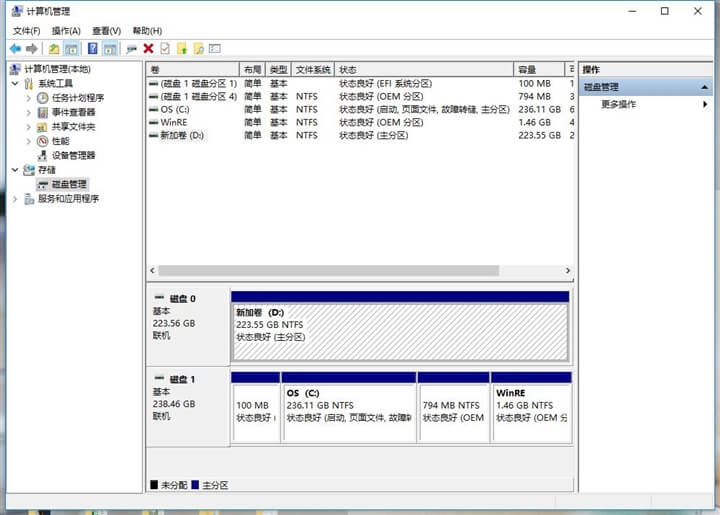Select the OS (C:) volume row
The width and height of the screenshot is (720, 515).
tap(174, 109)
